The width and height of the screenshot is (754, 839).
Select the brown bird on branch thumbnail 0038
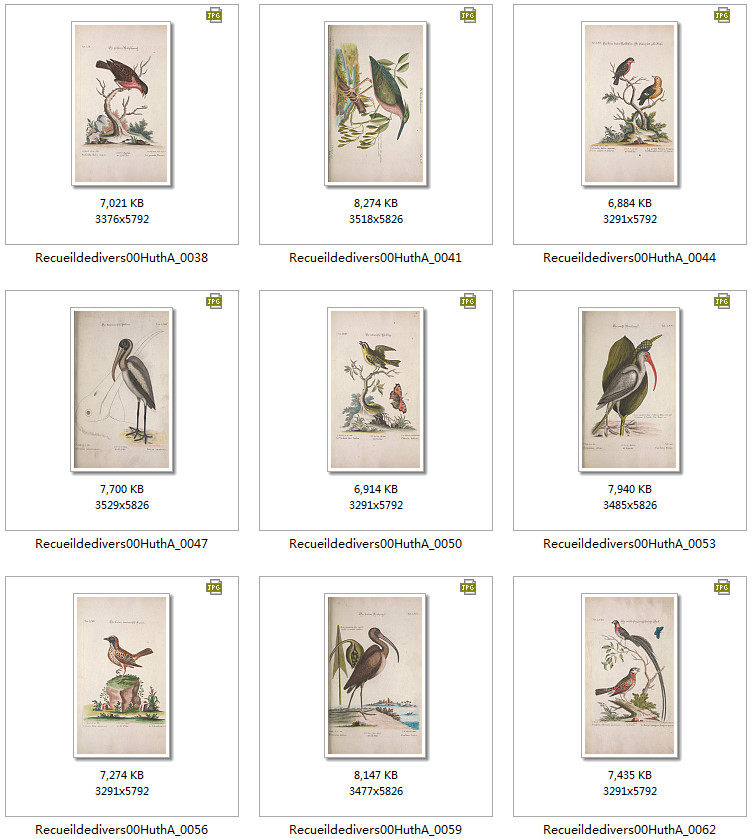(x=121, y=104)
